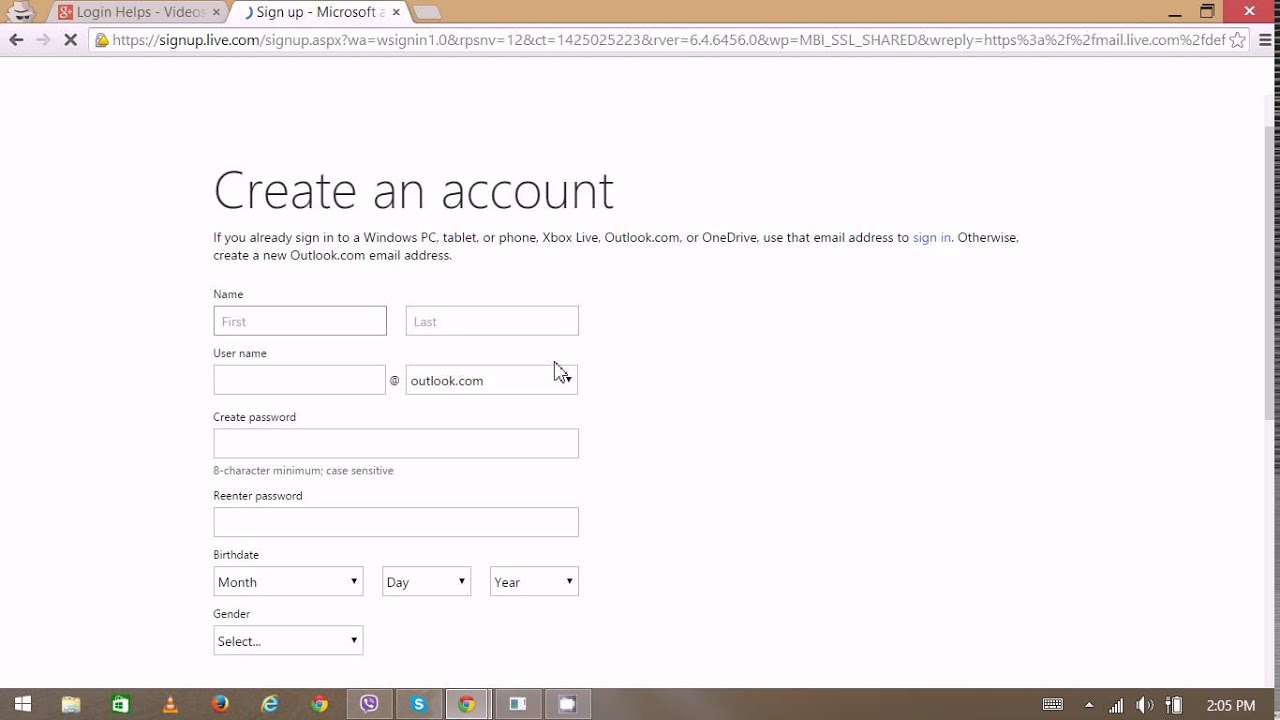Click the 8-character minimum hint text
The width and height of the screenshot is (1280, 720).
coord(303,471)
